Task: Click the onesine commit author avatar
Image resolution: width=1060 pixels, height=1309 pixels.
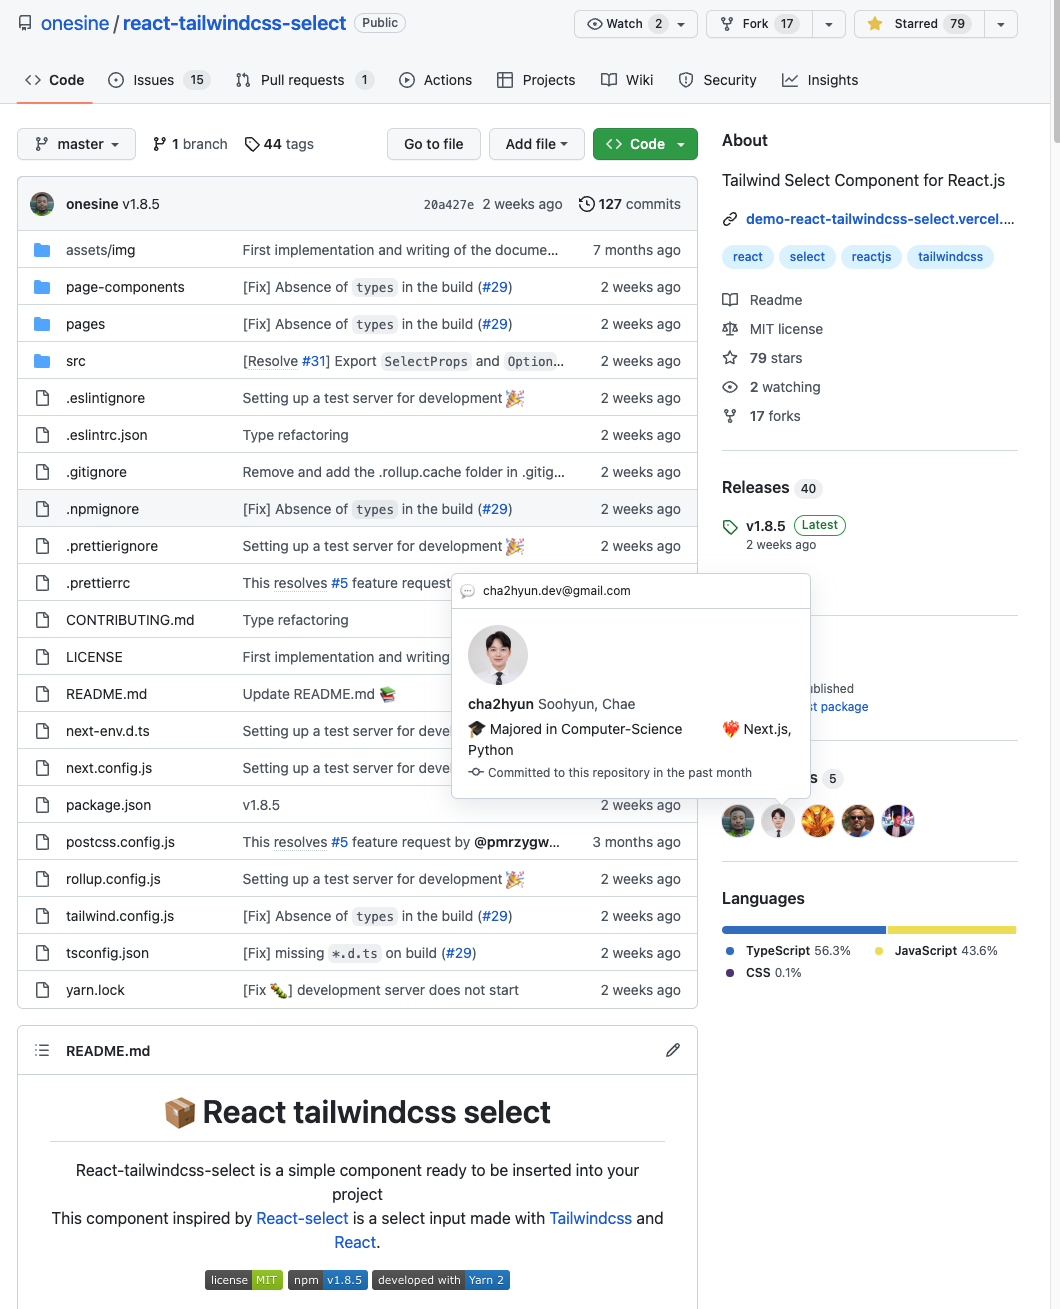Action: coord(42,204)
